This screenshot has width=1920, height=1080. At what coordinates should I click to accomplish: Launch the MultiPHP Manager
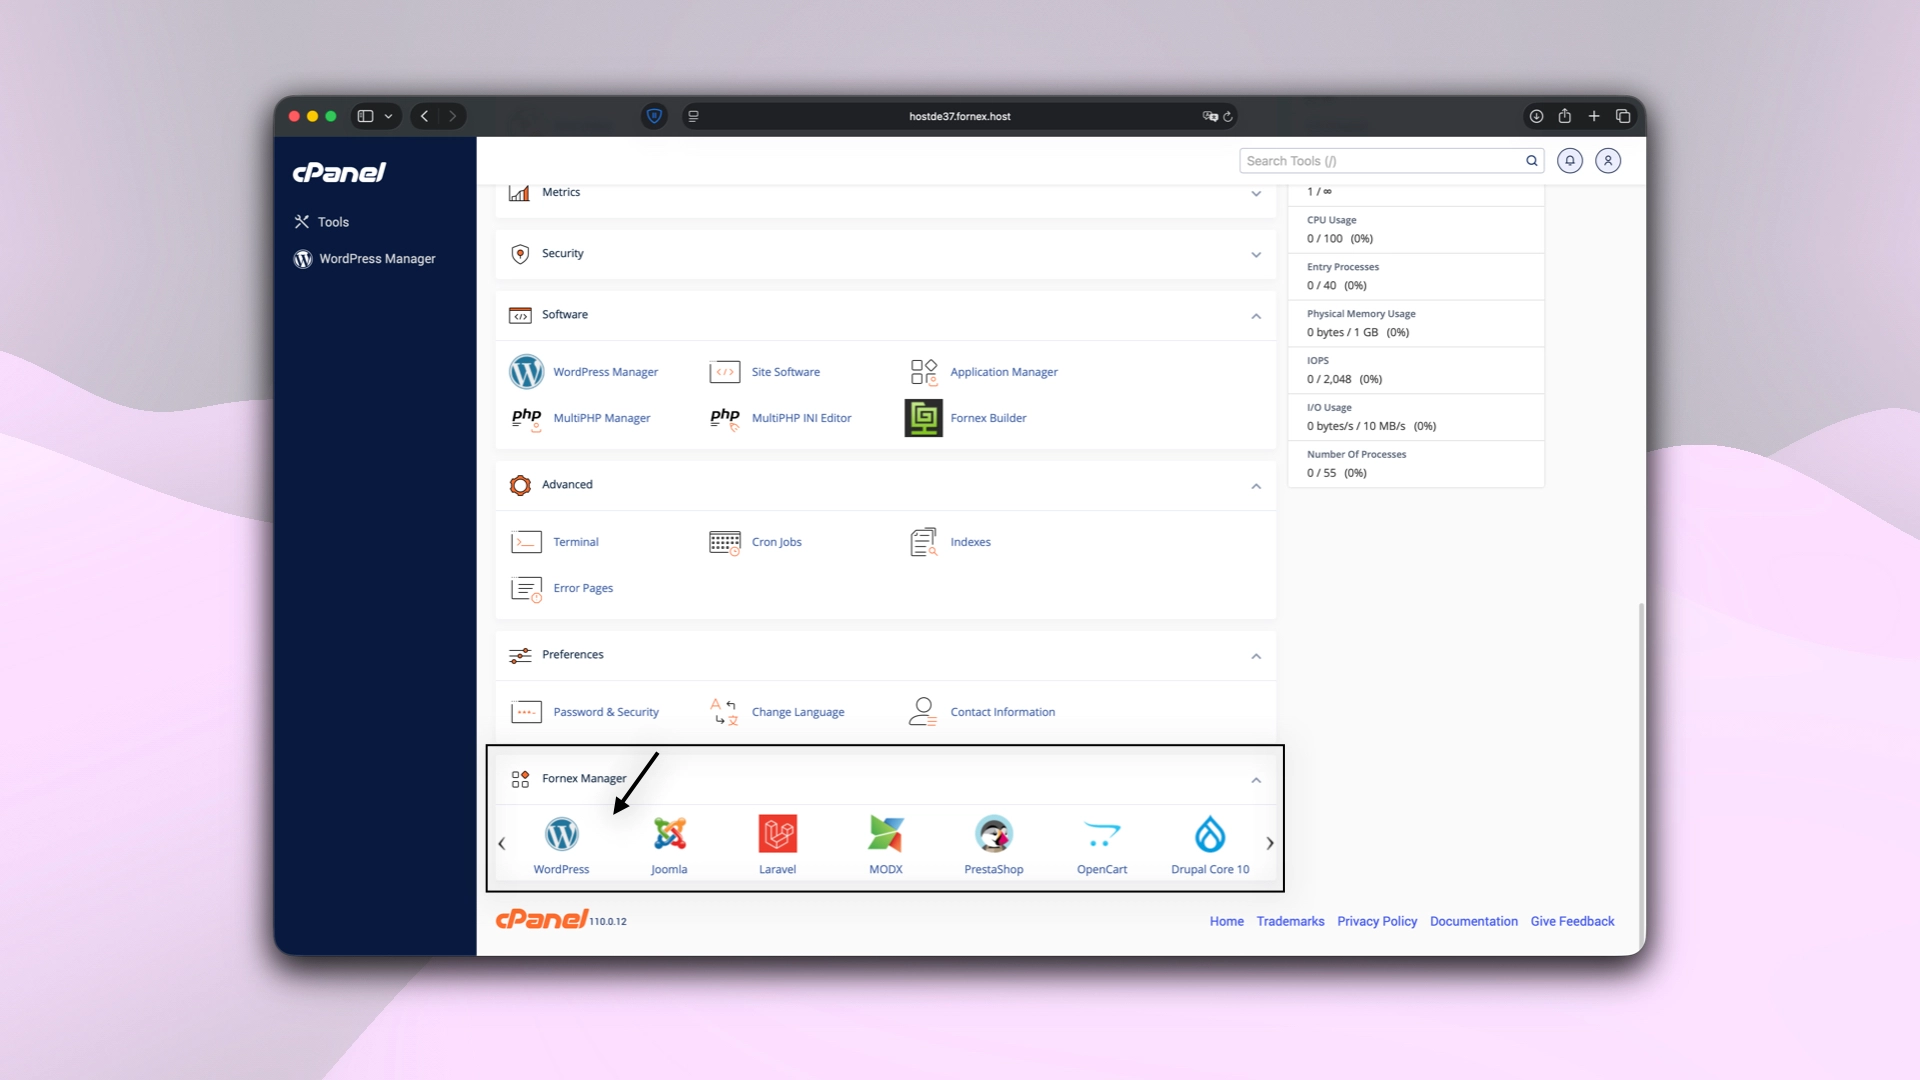(x=600, y=417)
